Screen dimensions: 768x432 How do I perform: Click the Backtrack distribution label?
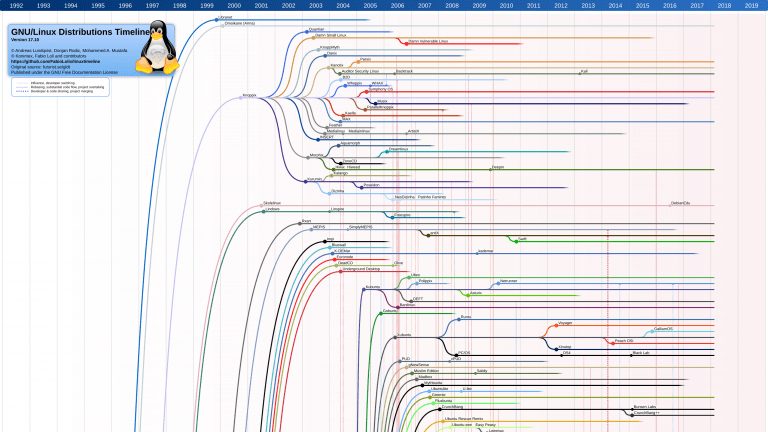[404, 71]
